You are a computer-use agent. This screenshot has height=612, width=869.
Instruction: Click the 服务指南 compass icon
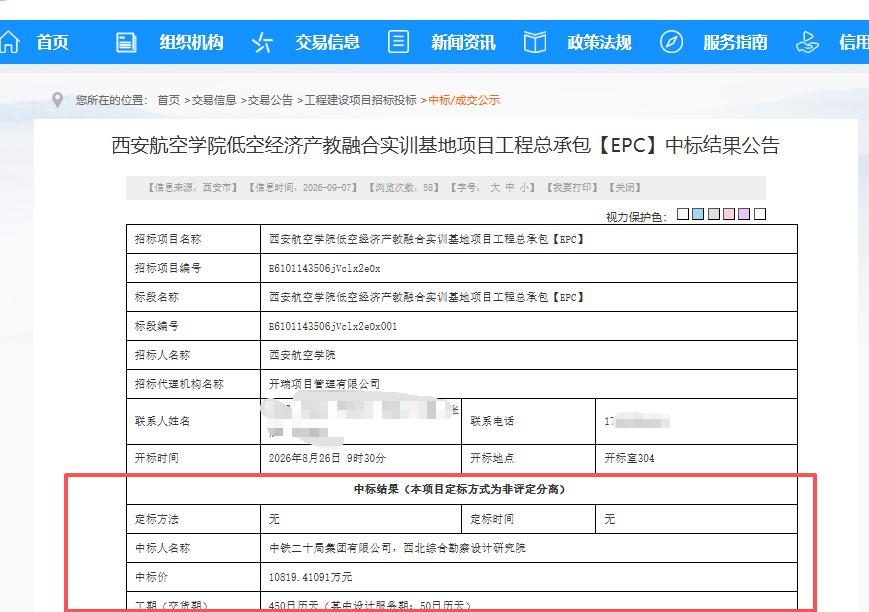click(x=671, y=42)
